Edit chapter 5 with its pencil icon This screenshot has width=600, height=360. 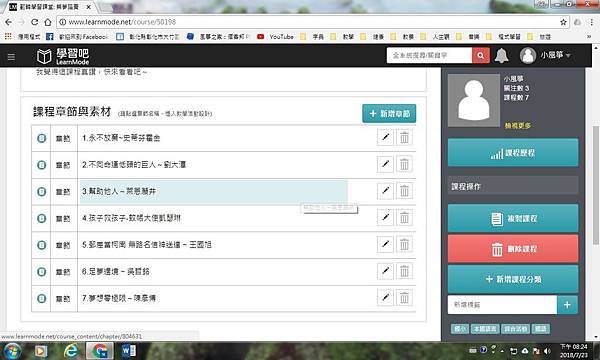coord(385,244)
